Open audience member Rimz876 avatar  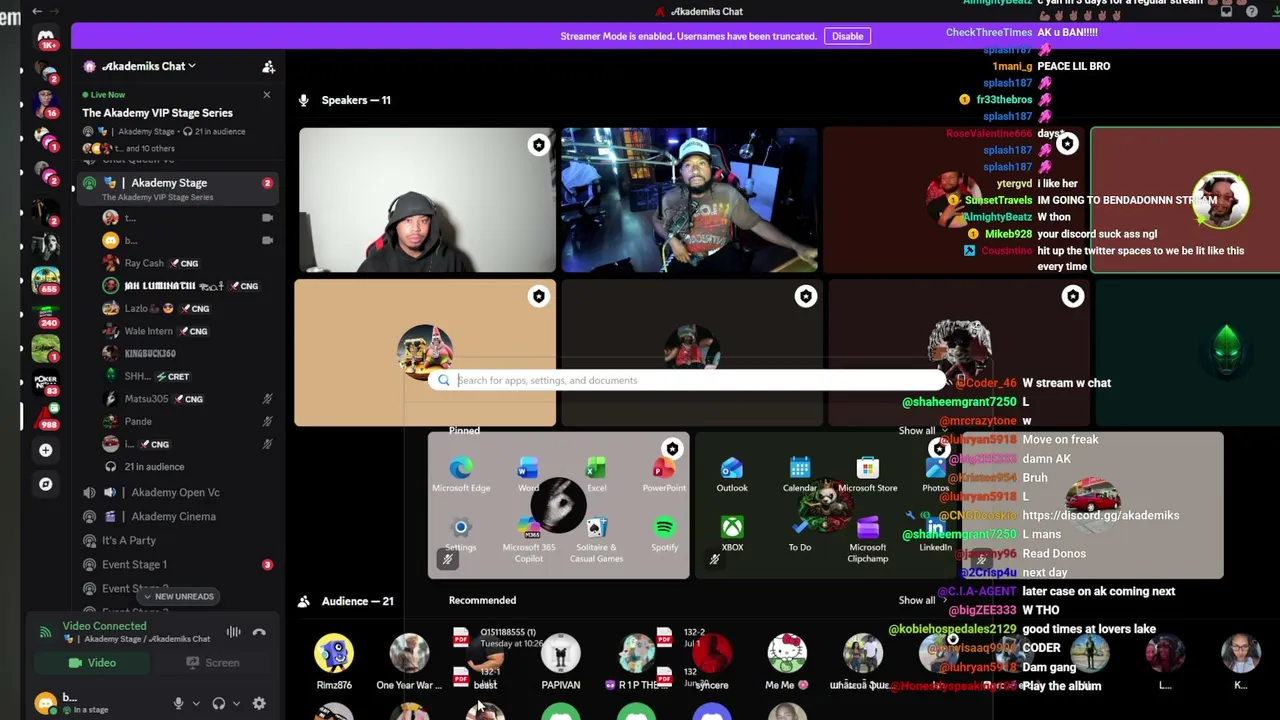[334, 653]
